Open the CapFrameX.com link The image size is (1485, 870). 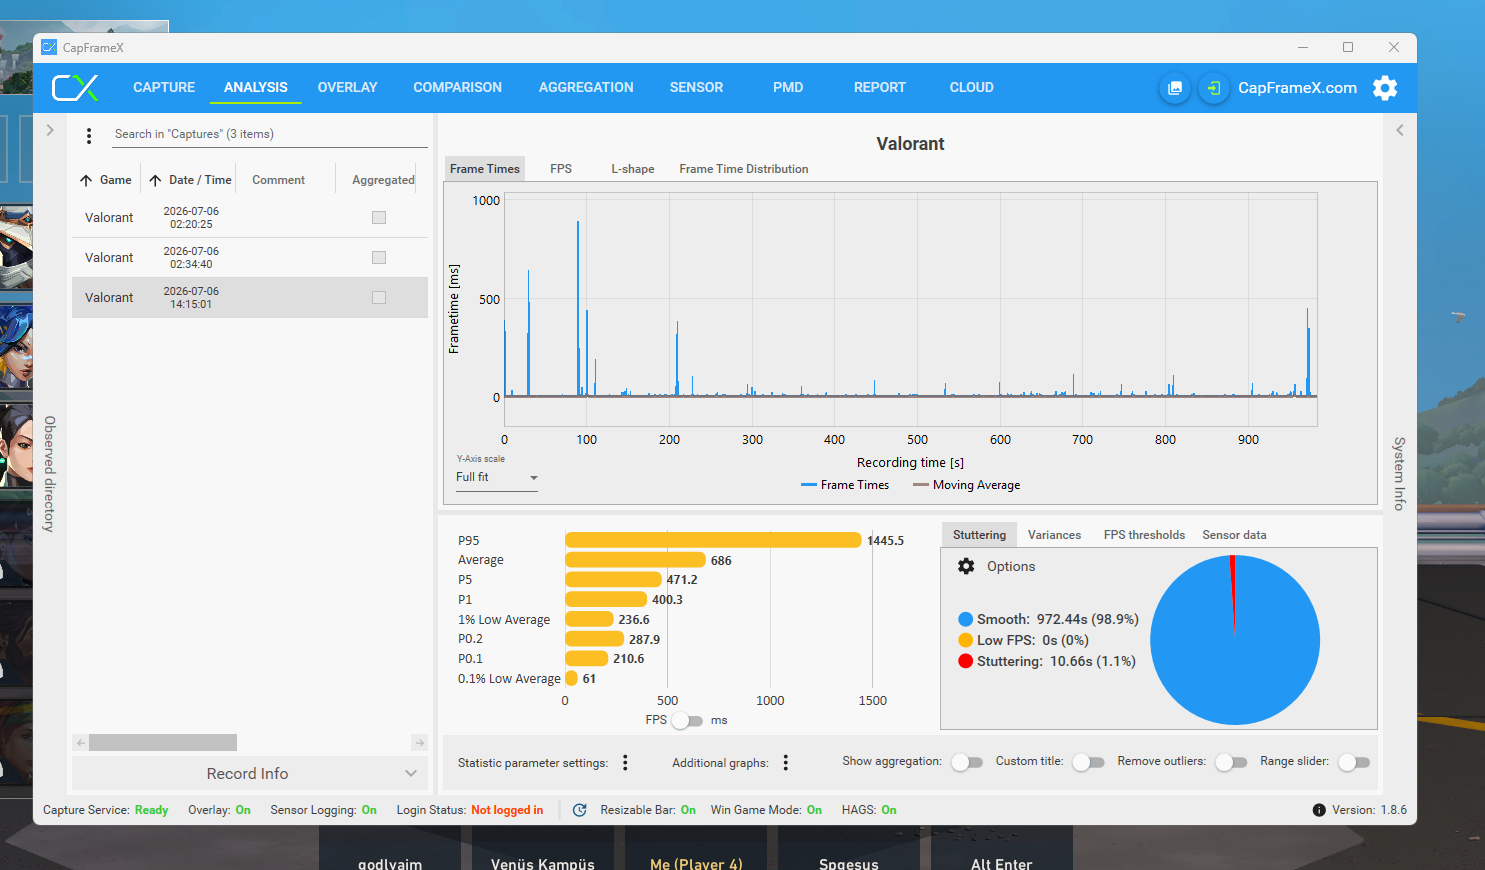click(x=1297, y=88)
